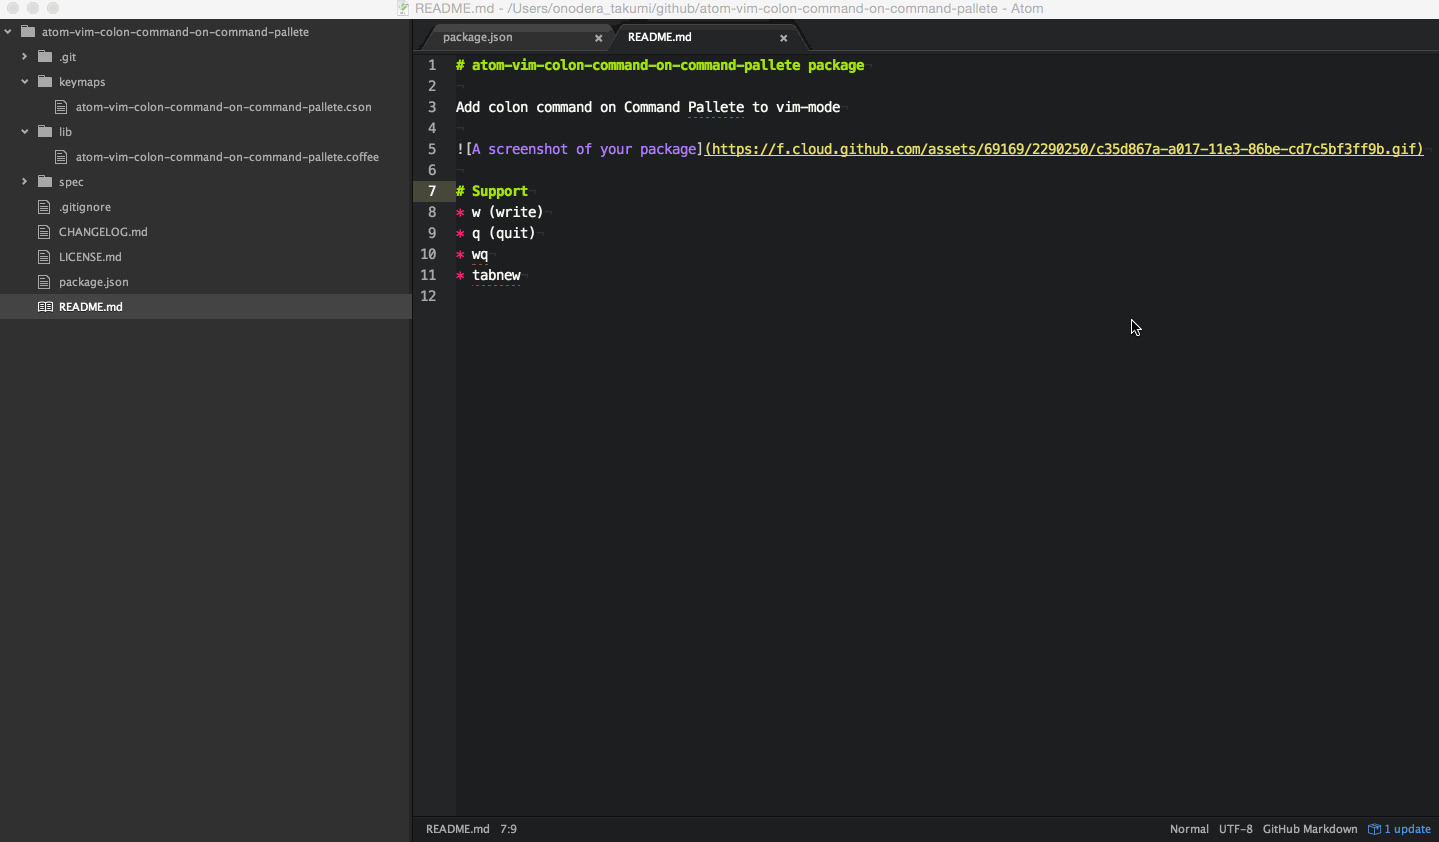Open atom-vim-colon-command-on-command-pallete.cson file
The image size is (1439, 842).
pyautogui.click(x=224, y=107)
